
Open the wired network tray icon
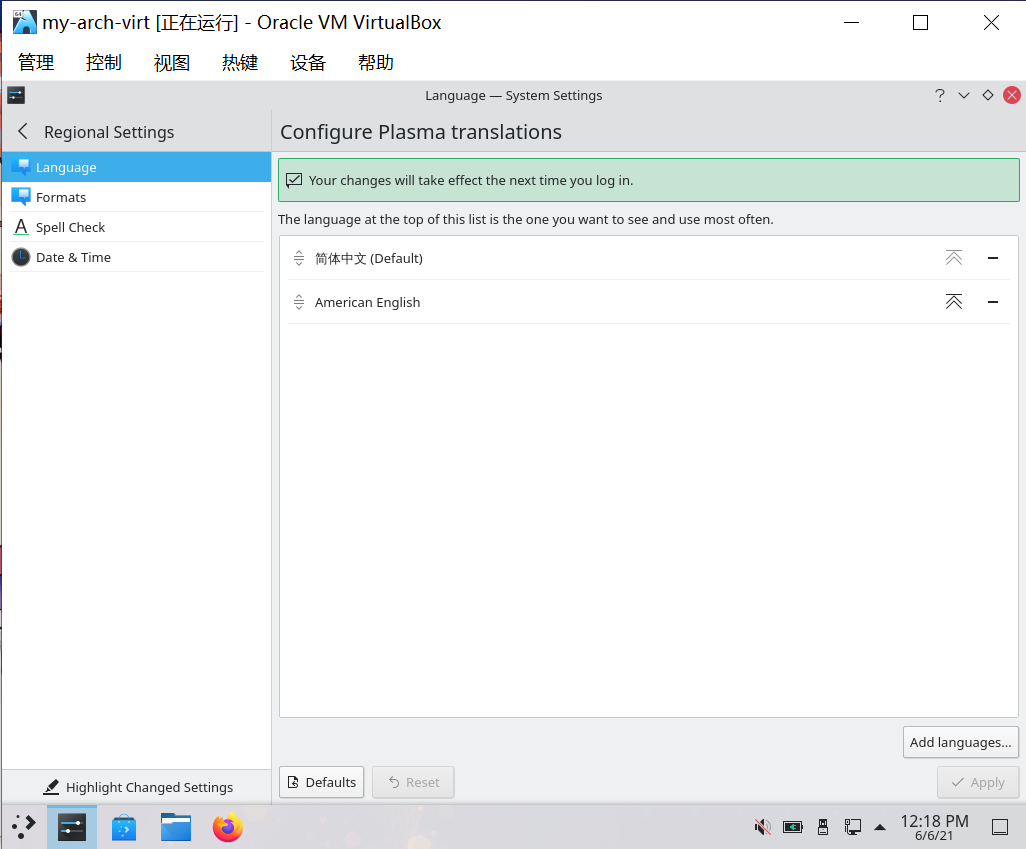tap(853, 827)
